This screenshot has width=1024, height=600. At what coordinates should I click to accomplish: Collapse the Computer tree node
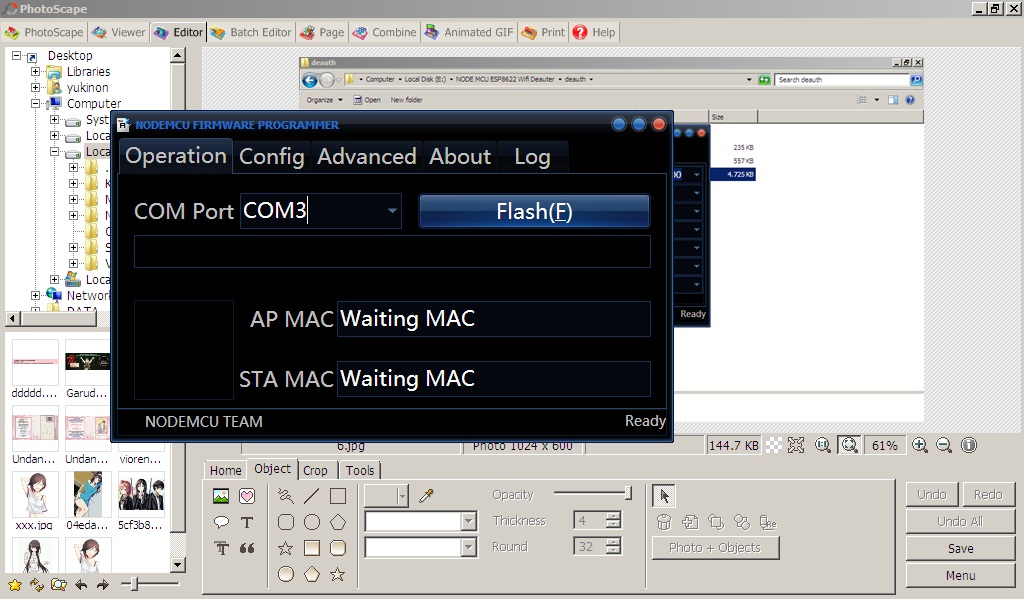pyautogui.click(x=36, y=104)
